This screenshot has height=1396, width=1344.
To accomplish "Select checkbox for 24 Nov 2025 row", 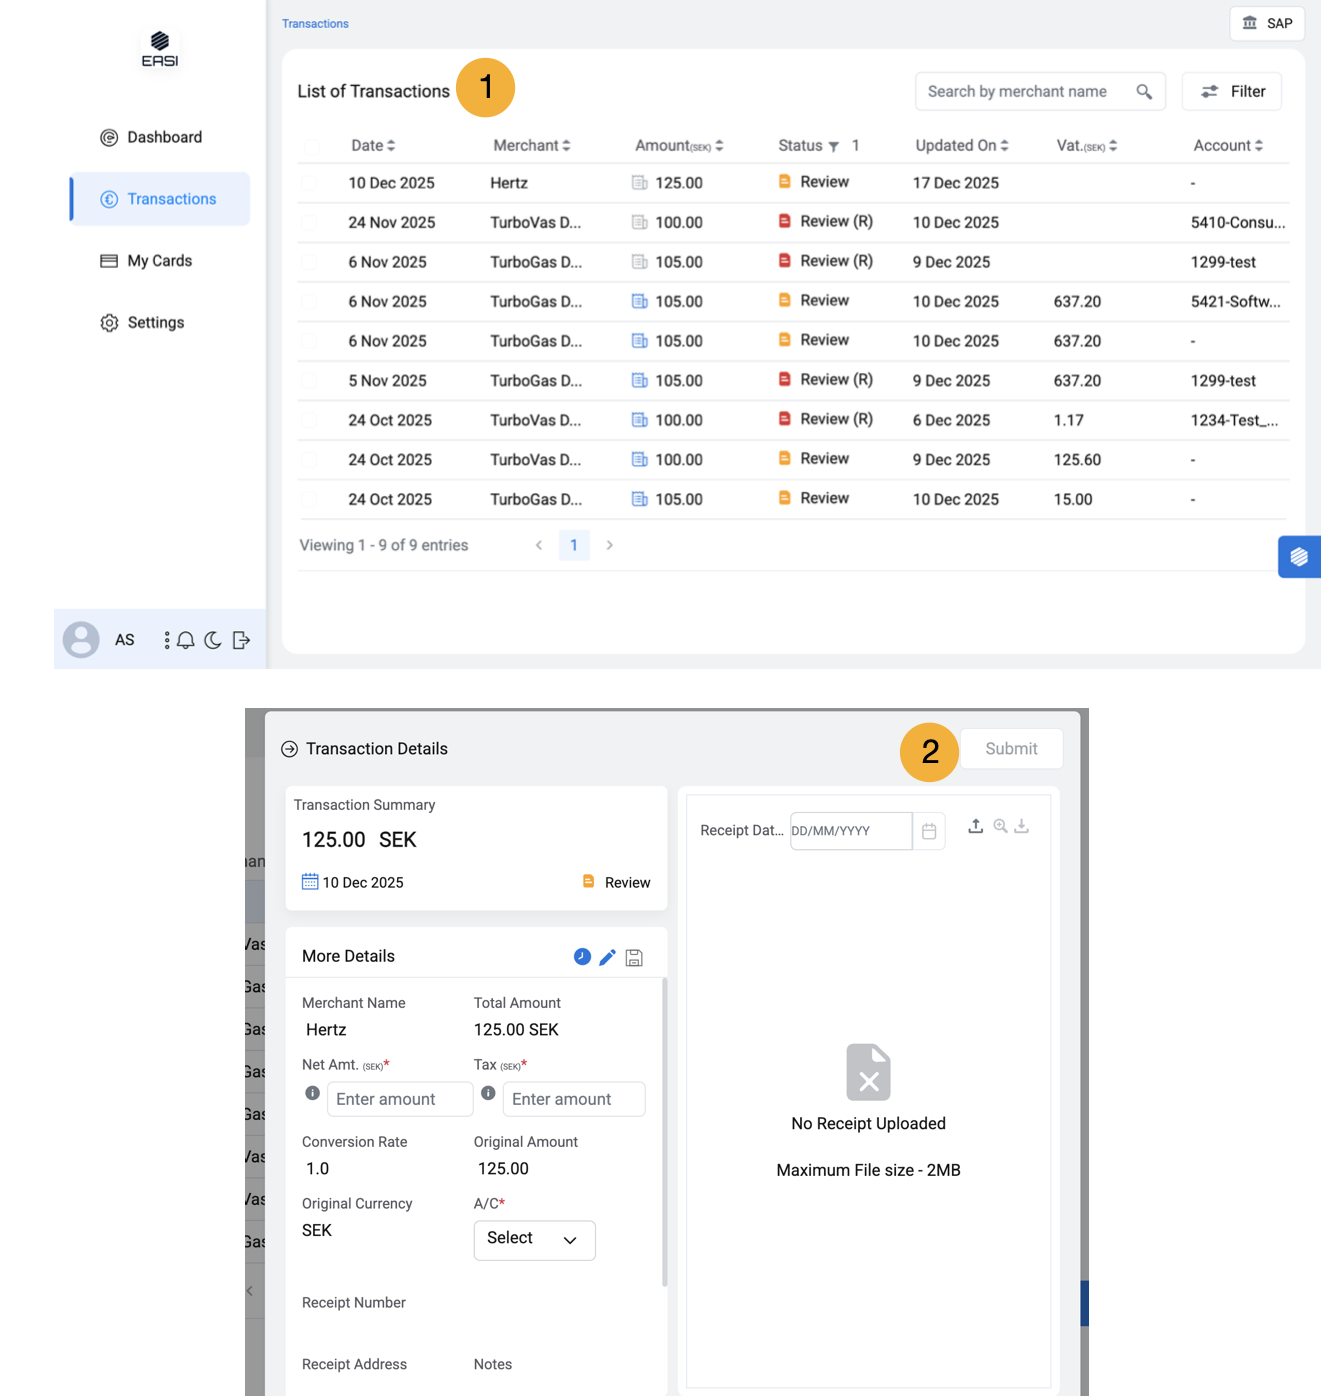I will point(310,223).
